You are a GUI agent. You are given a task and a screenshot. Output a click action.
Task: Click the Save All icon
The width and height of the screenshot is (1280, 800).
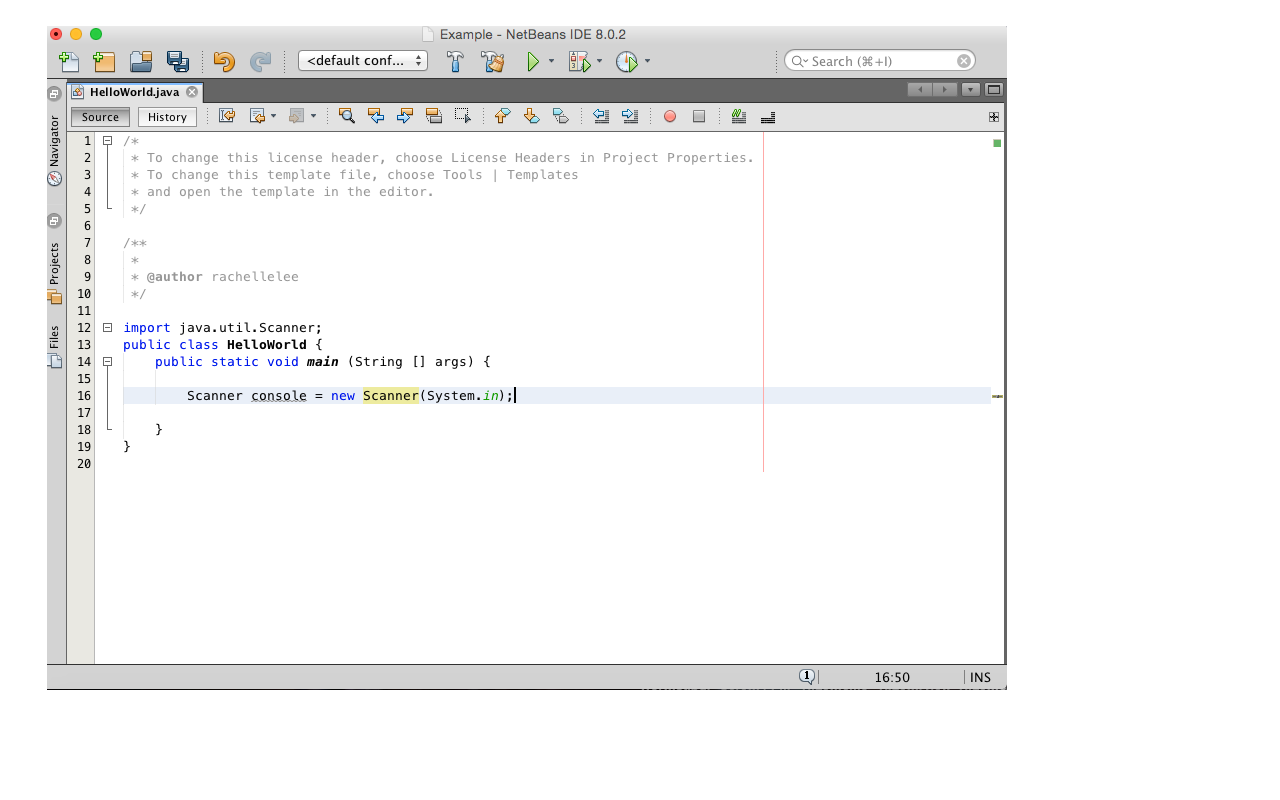coord(178,61)
